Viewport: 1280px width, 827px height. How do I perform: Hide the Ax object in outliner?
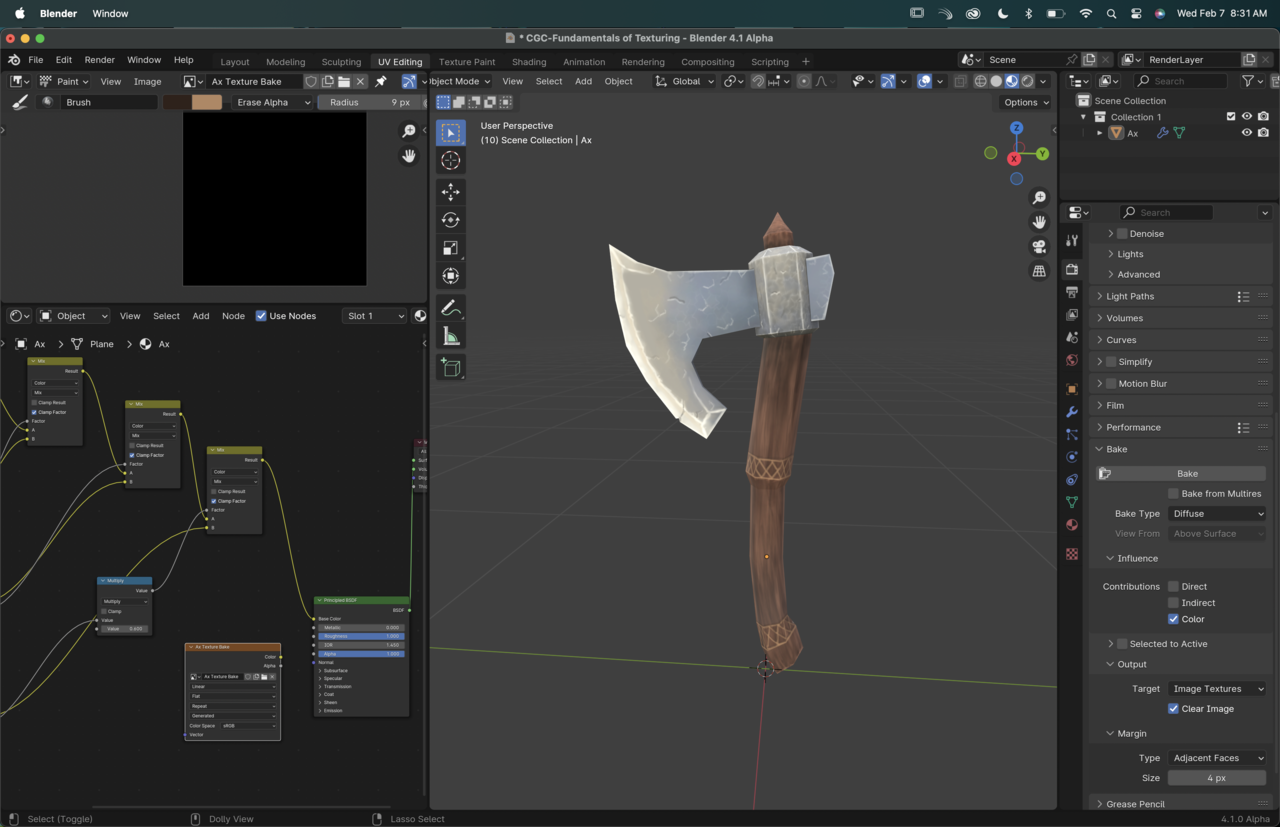[x=1246, y=133]
